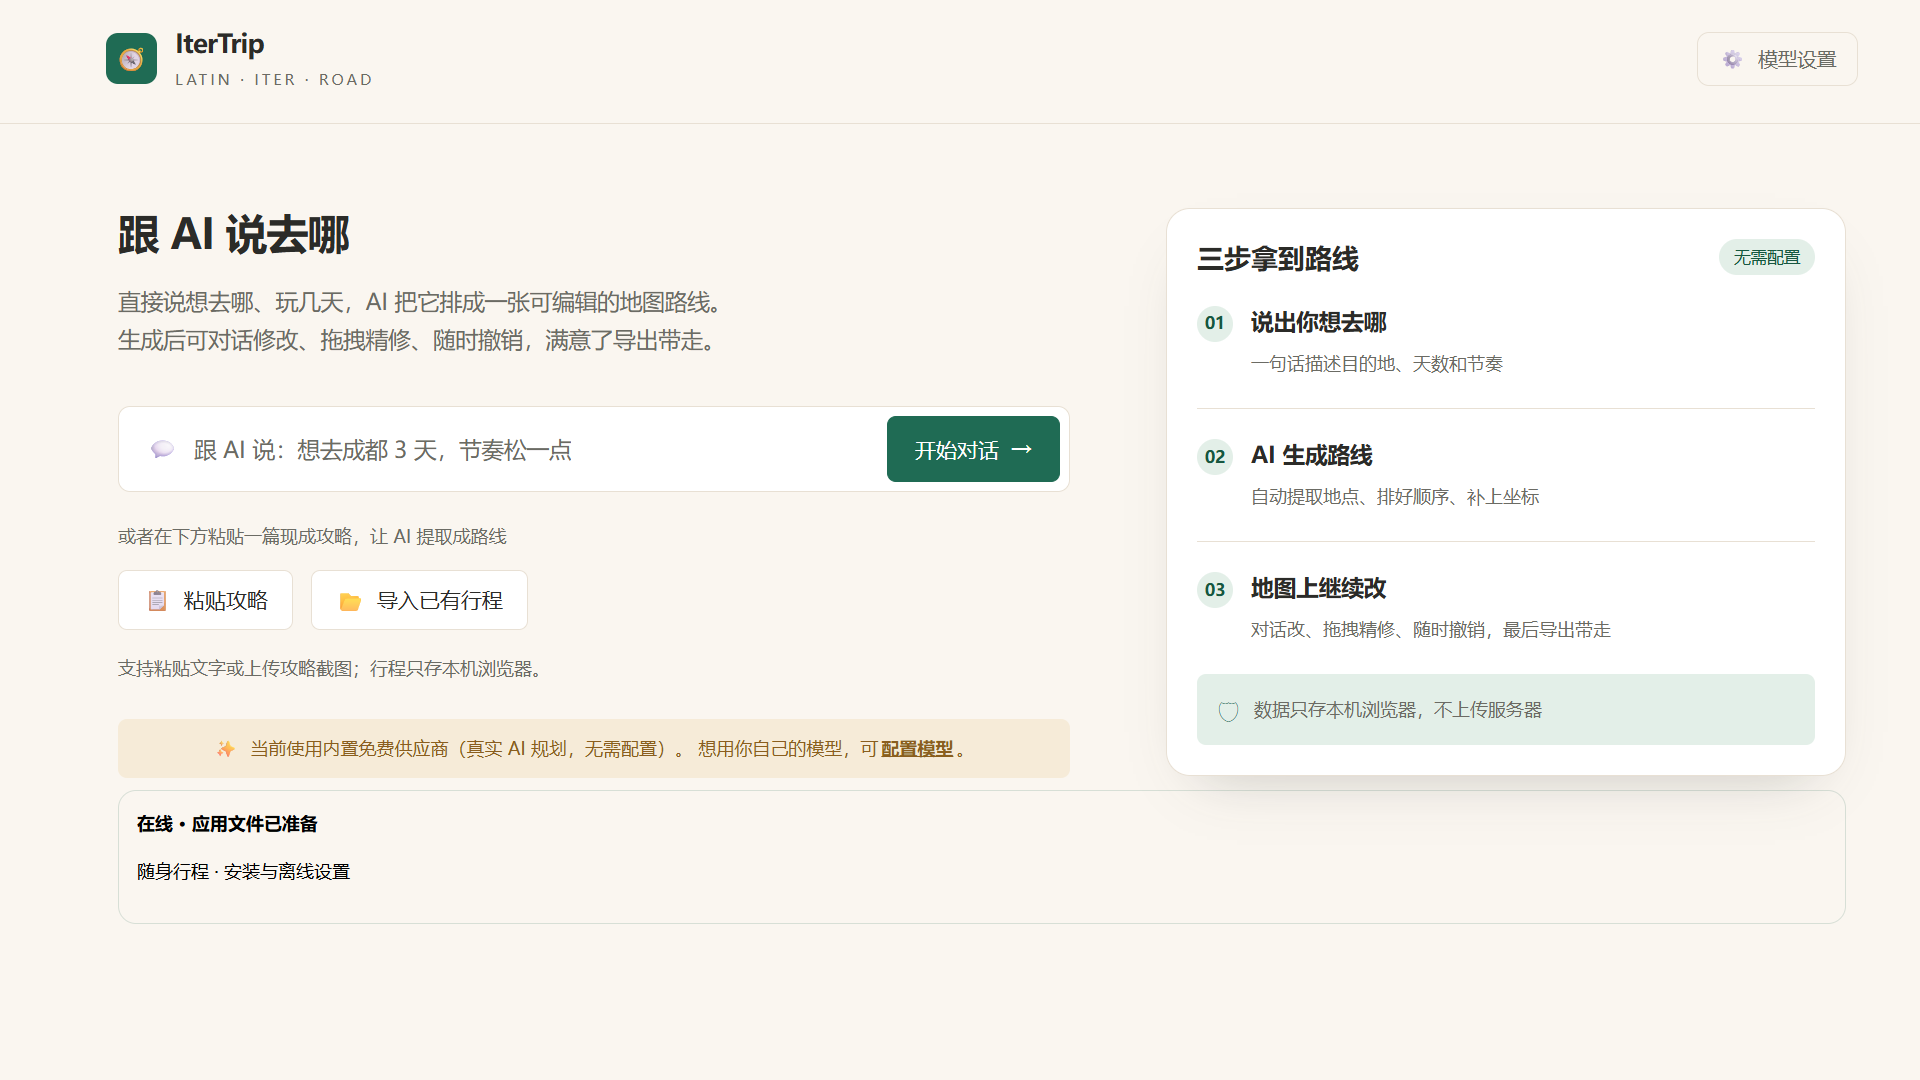Click the clipboard icon on 粘贴攻略

[157, 600]
